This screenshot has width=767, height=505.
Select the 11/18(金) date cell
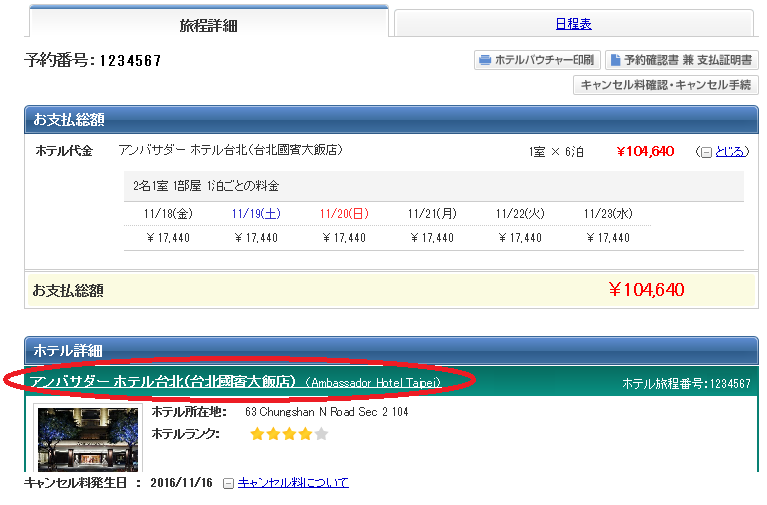coord(168,214)
